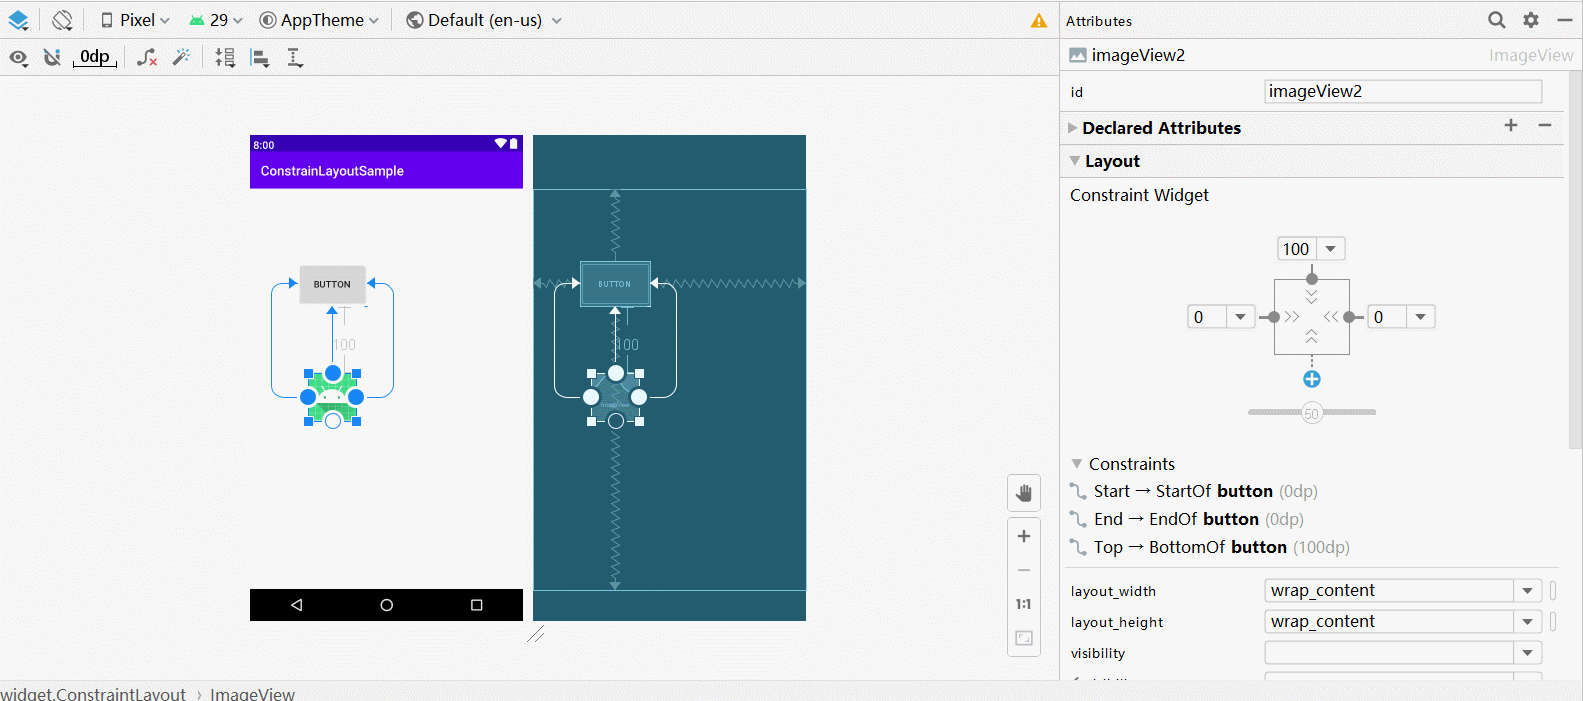Click the yellow warning icon
Viewport: 1583px width, 701px height.
tap(1039, 21)
